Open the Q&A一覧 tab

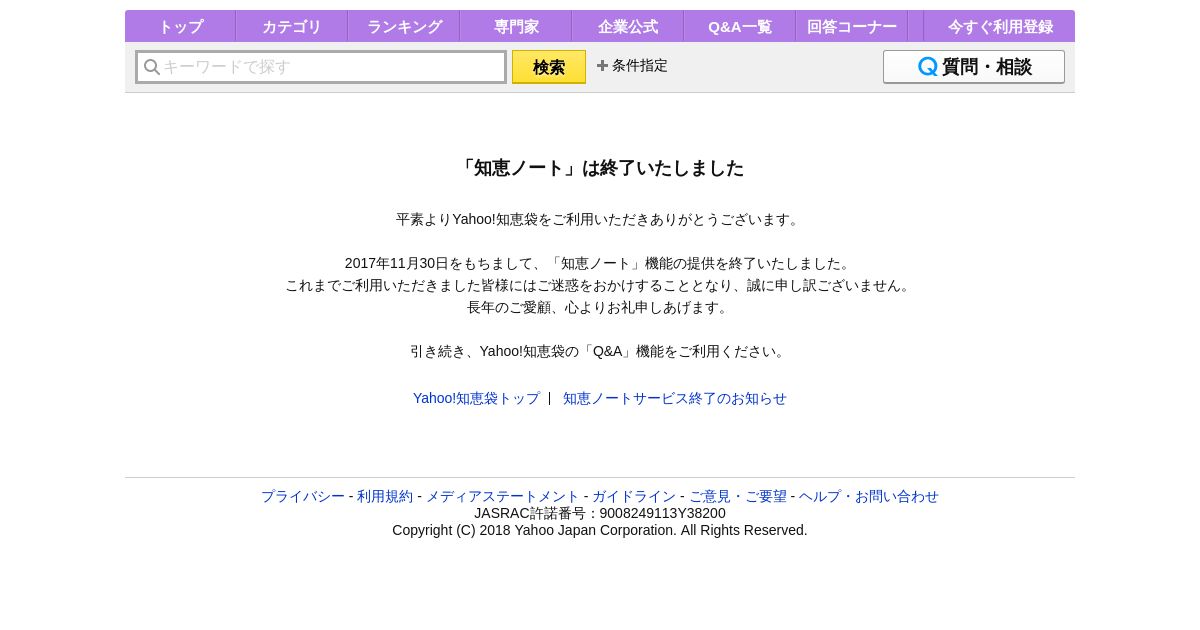(740, 27)
